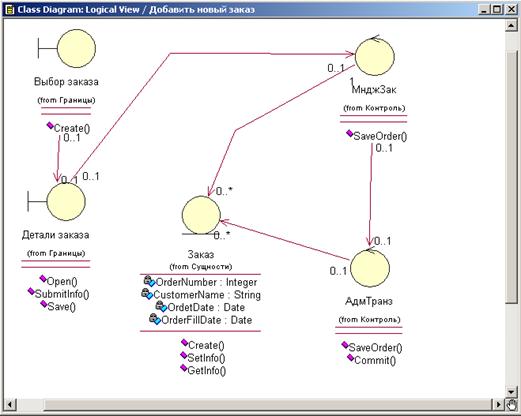Screen dimensions: 521x416
Task: Click the pan hand icon at bottom-right corner
Action: [511, 405]
